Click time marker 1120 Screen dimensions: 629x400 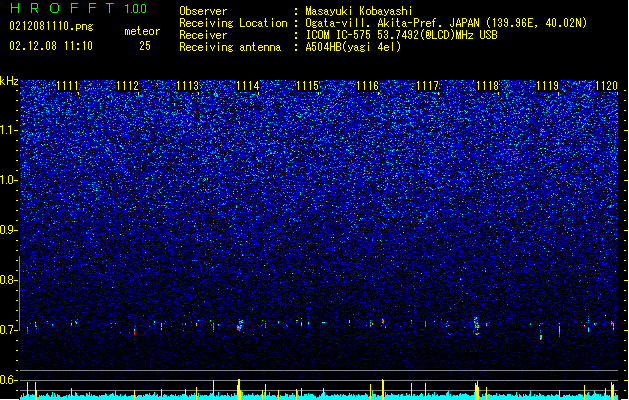point(607,86)
